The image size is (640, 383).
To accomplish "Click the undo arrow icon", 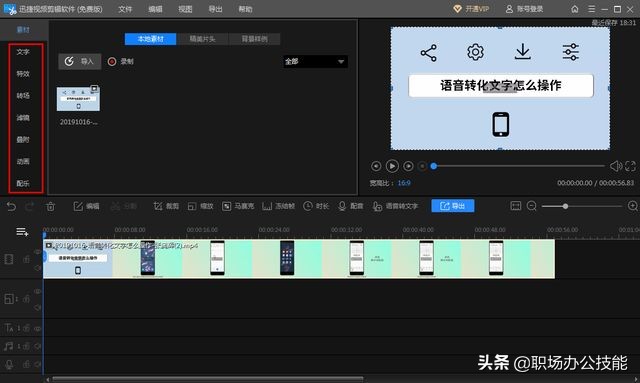I will click(11, 207).
